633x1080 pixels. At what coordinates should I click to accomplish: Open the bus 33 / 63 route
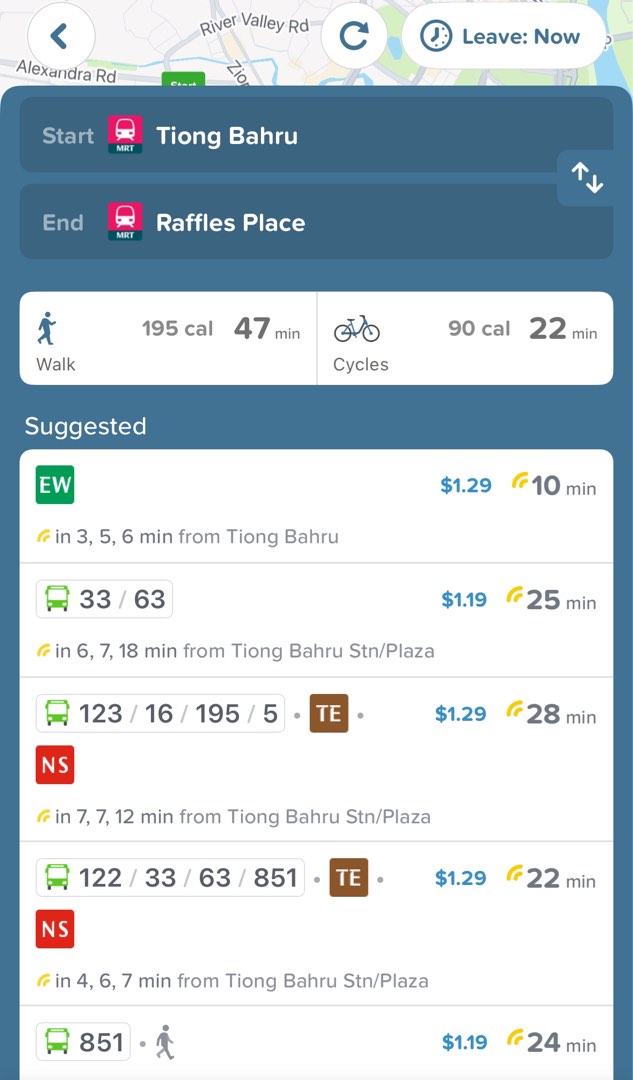[316, 620]
